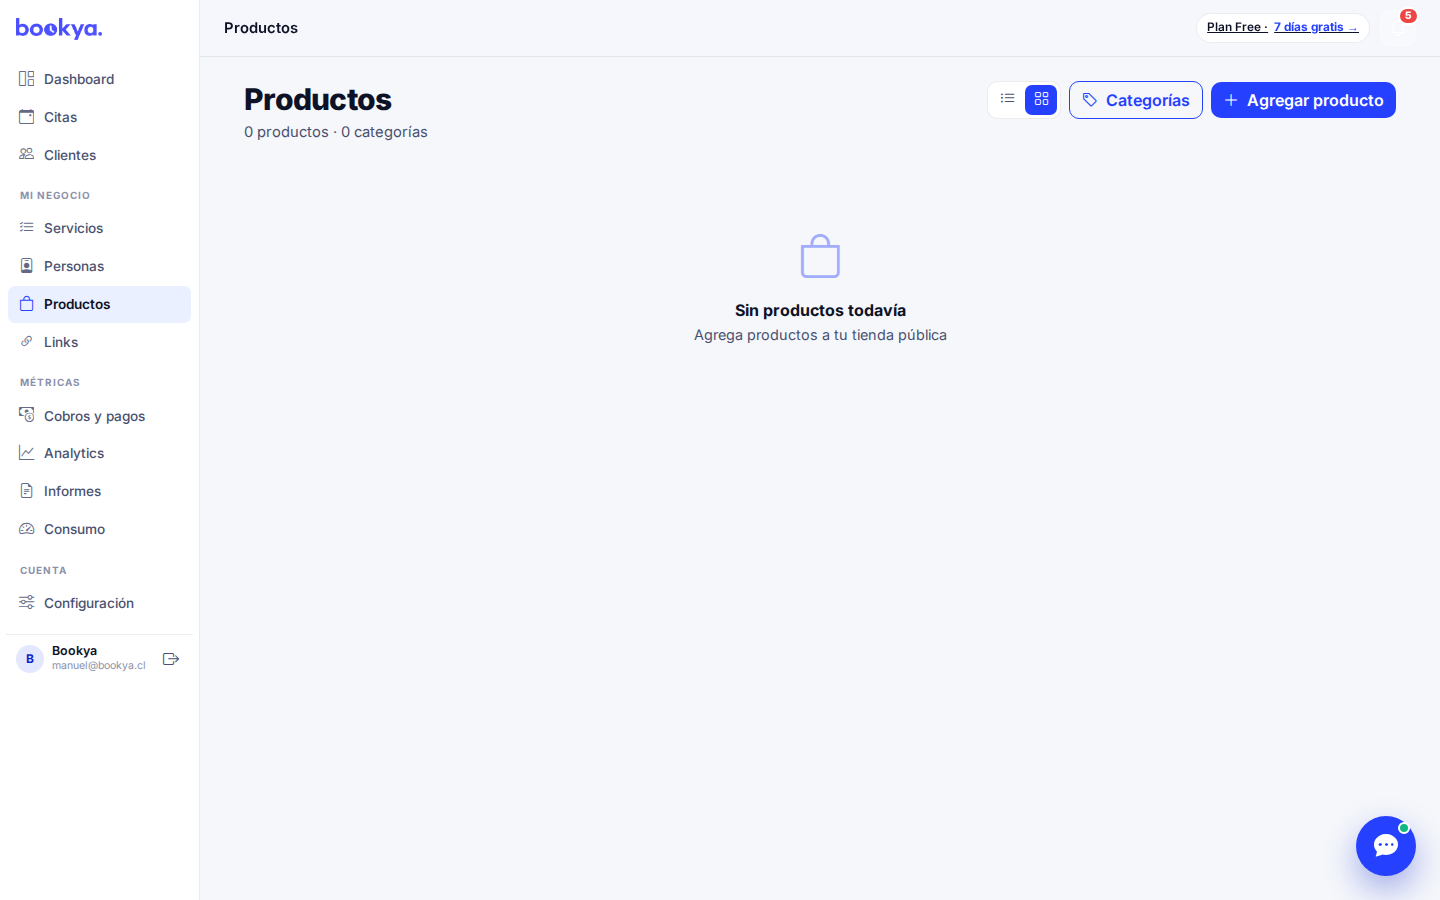Click 'Agrega productos a tu tienda pública'
This screenshot has width=1440, height=900.
pos(820,335)
